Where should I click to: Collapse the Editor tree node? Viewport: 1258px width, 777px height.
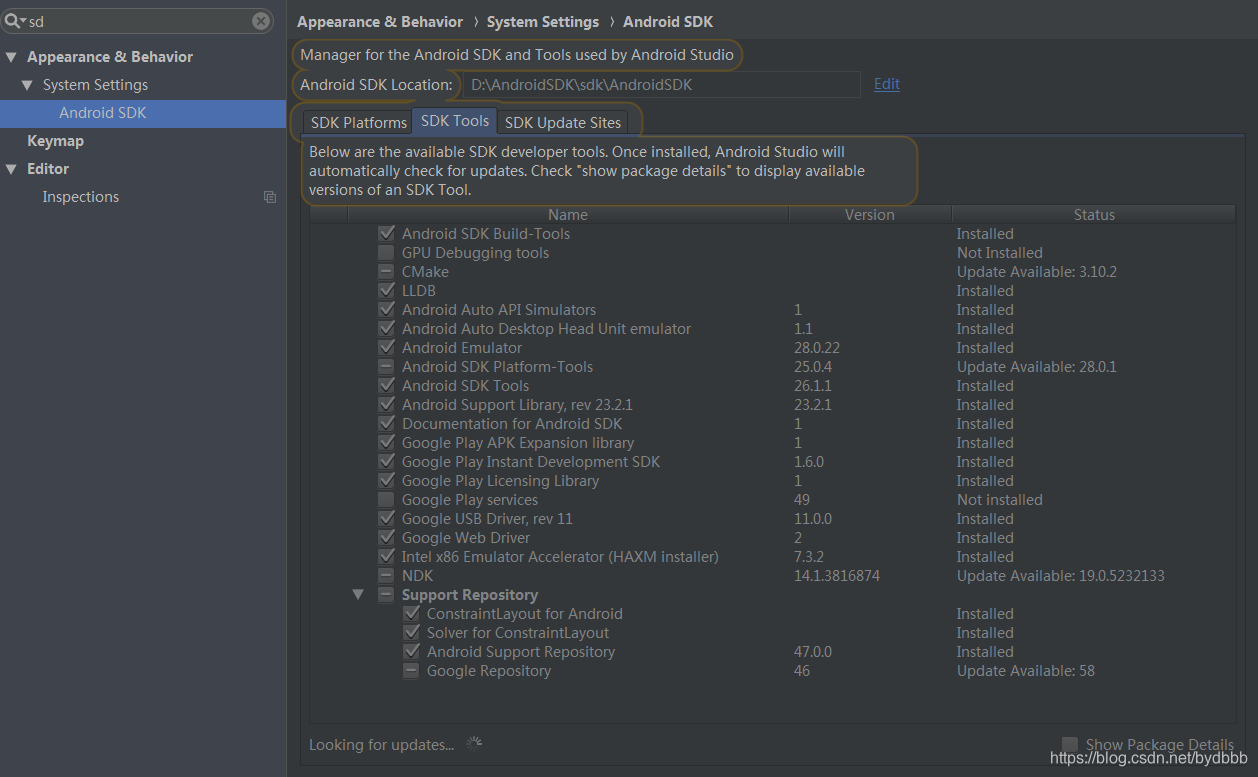tap(11, 169)
